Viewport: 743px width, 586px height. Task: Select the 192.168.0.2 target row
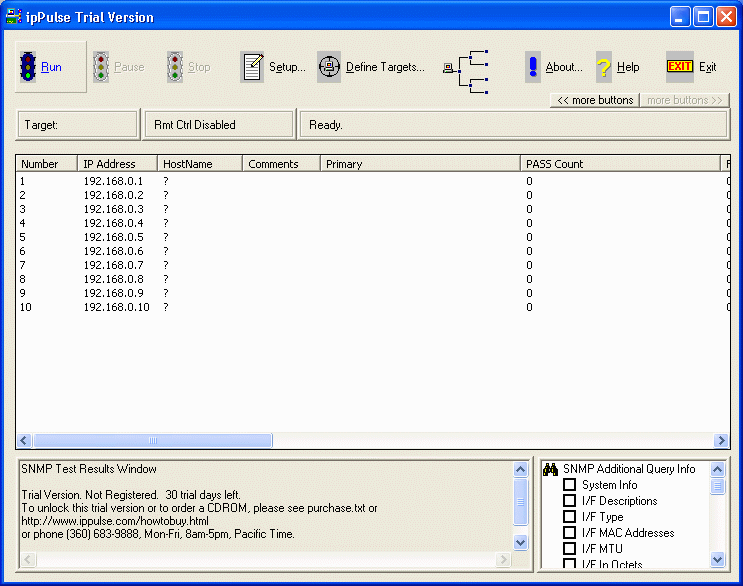[372, 195]
